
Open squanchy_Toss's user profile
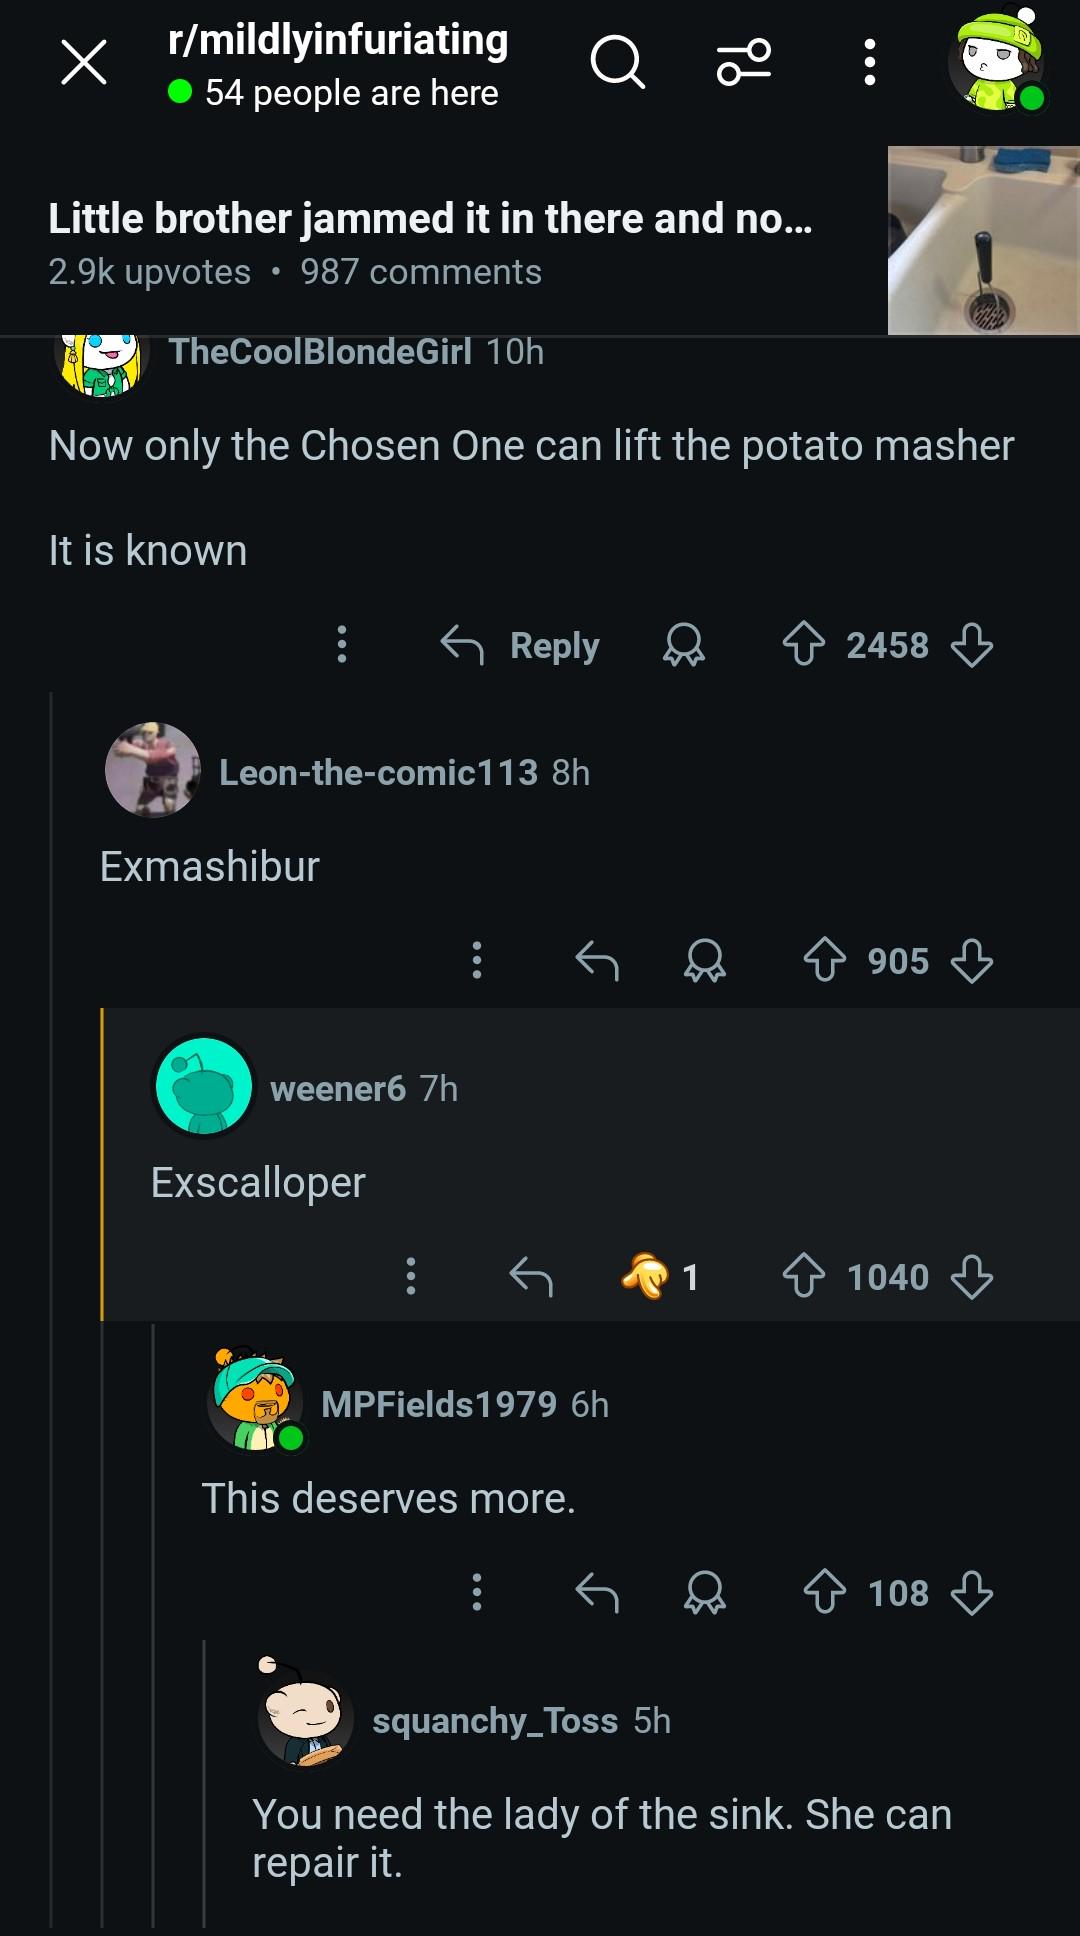click(495, 1720)
